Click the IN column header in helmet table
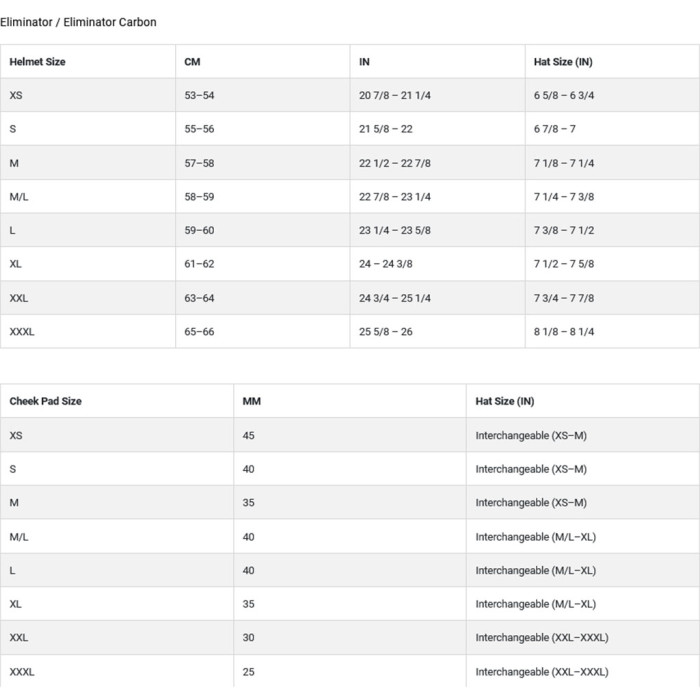The width and height of the screenshot is (700, 700). point(365,62)
